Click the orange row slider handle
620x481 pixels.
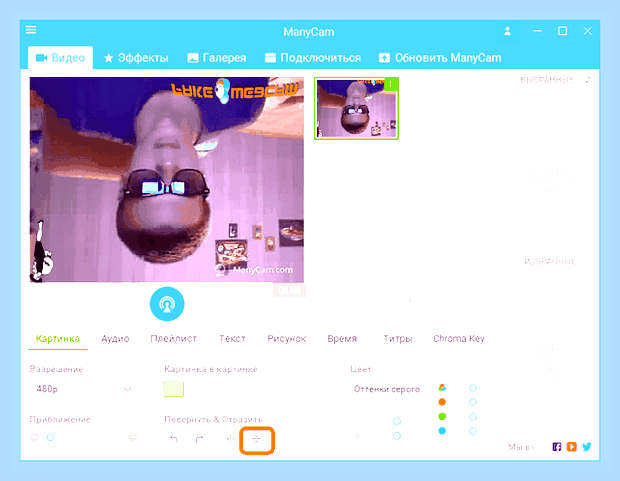[x=473, y=402]
